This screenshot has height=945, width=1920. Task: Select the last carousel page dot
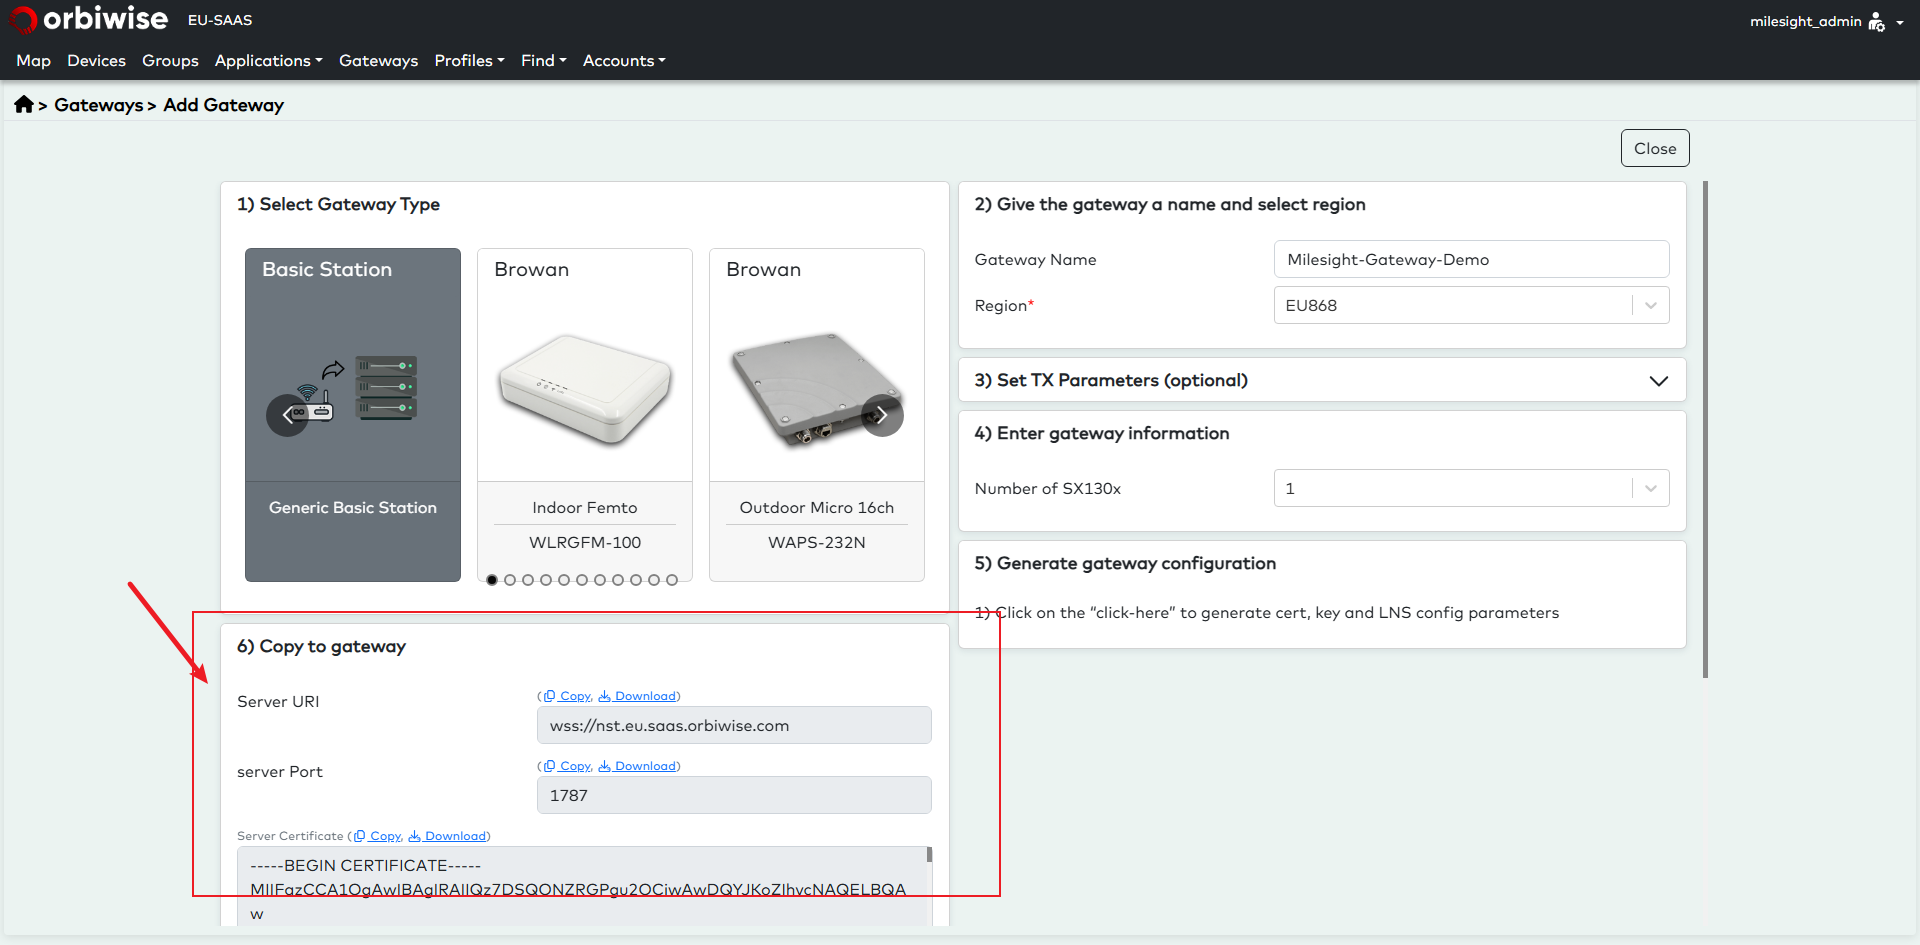tap(672, 580)
